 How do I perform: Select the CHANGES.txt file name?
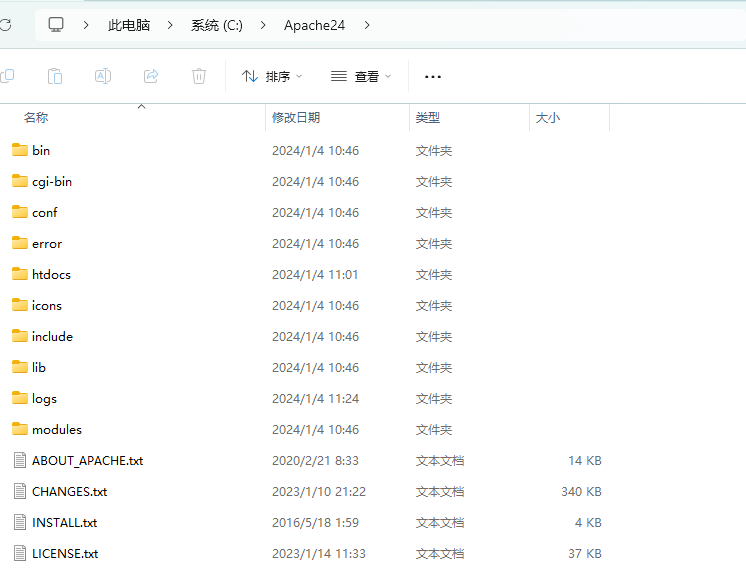tap(69, 491)
